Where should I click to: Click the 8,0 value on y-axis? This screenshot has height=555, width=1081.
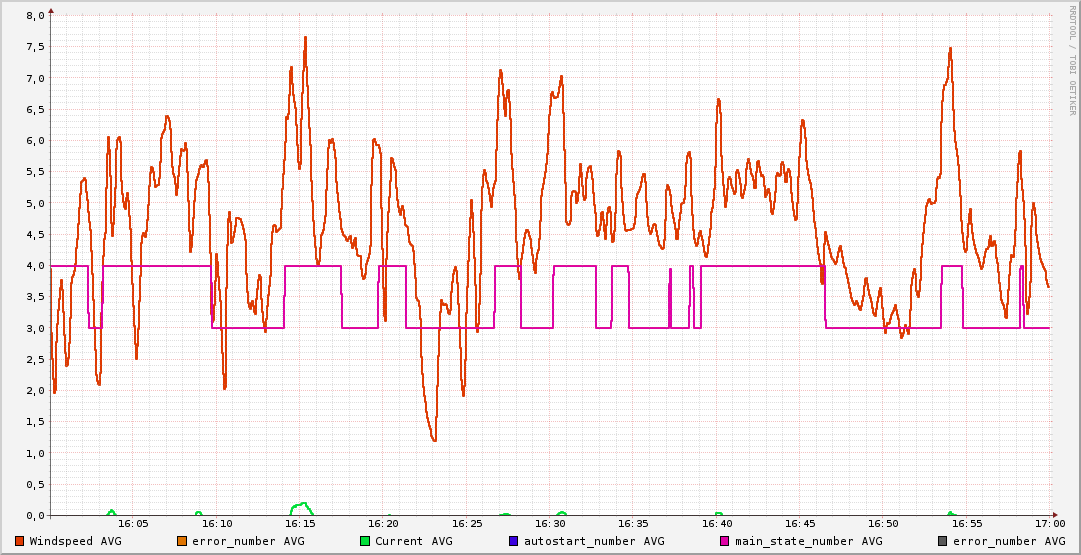pos(34,16)
